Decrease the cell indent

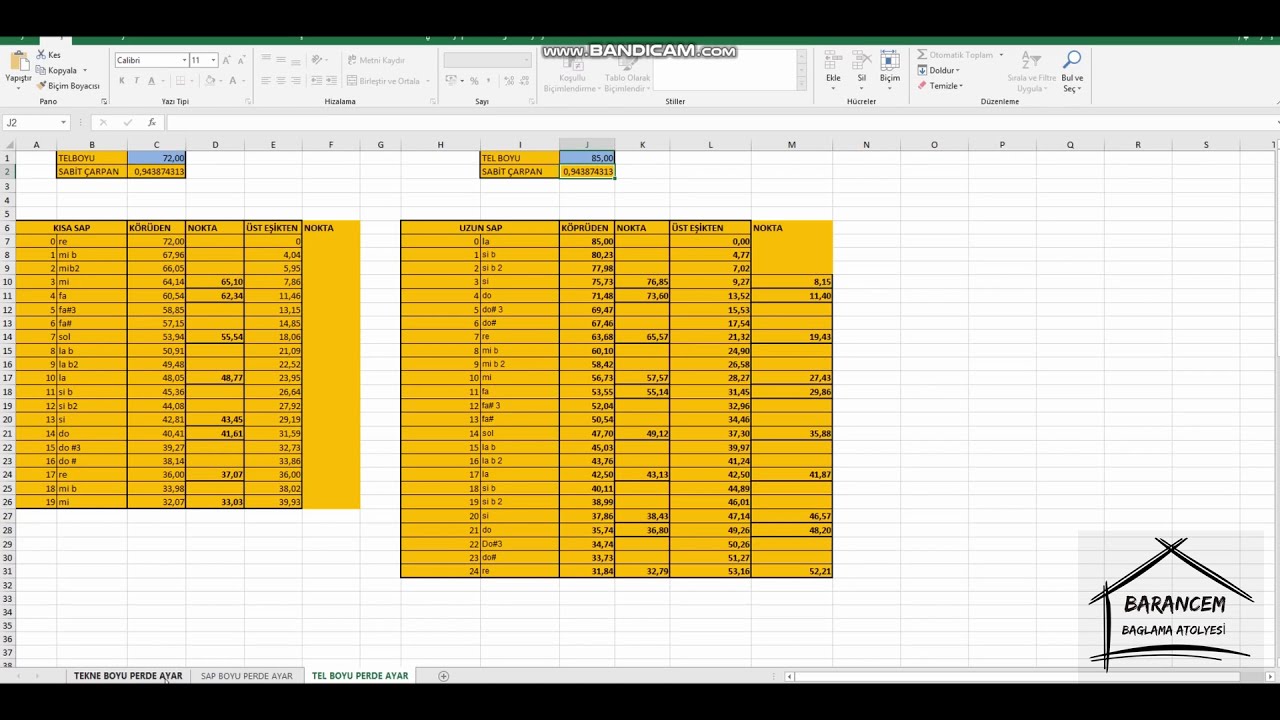[x=316, y=81]
